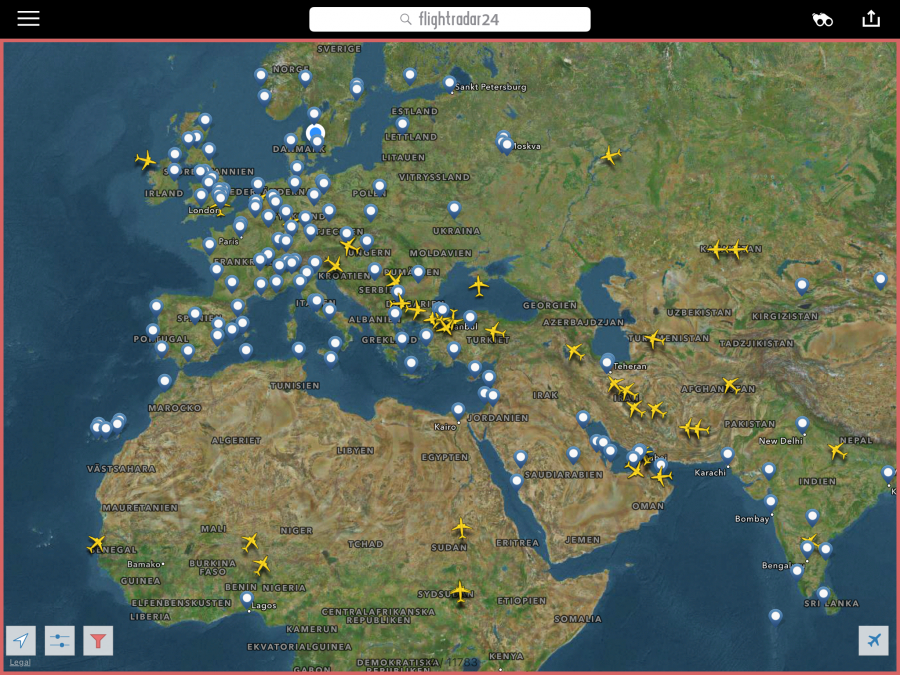Select the plane over the Black Sea
Image resolution: width=900 pixels, height=675 pixels.
pyautogui.click(x=479, y=286)
